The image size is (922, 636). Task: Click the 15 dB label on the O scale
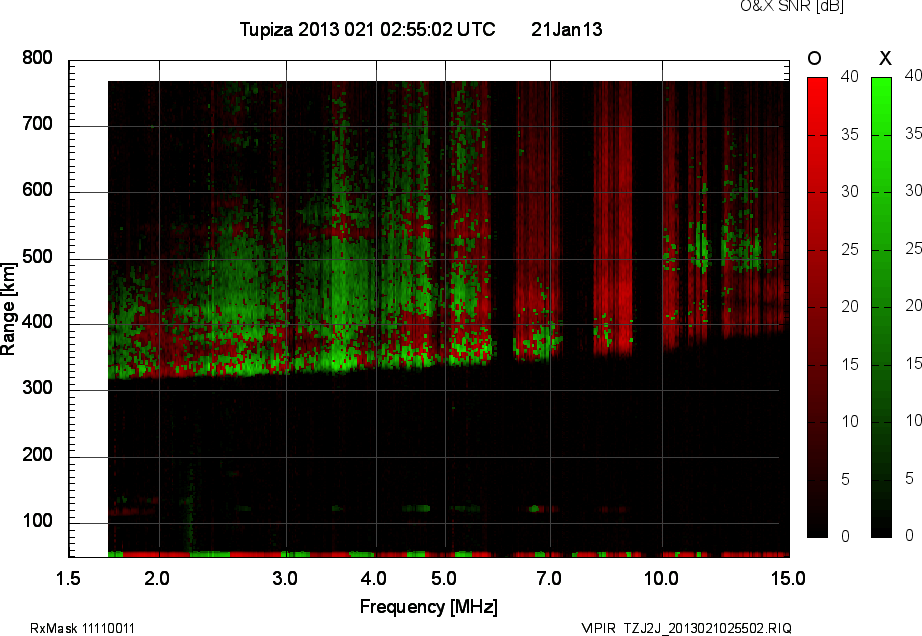[x=850, y=364]
